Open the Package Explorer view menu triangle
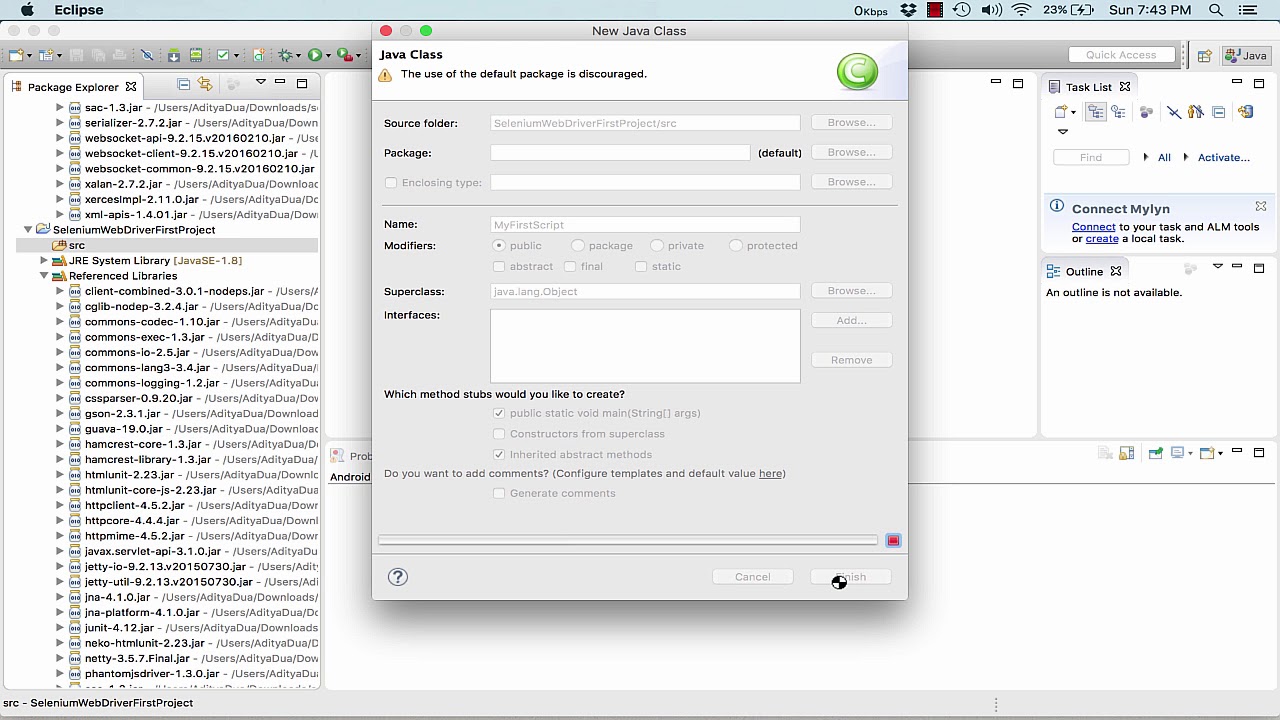Viewport: 1280px width, 720px height. pos(261,82)
